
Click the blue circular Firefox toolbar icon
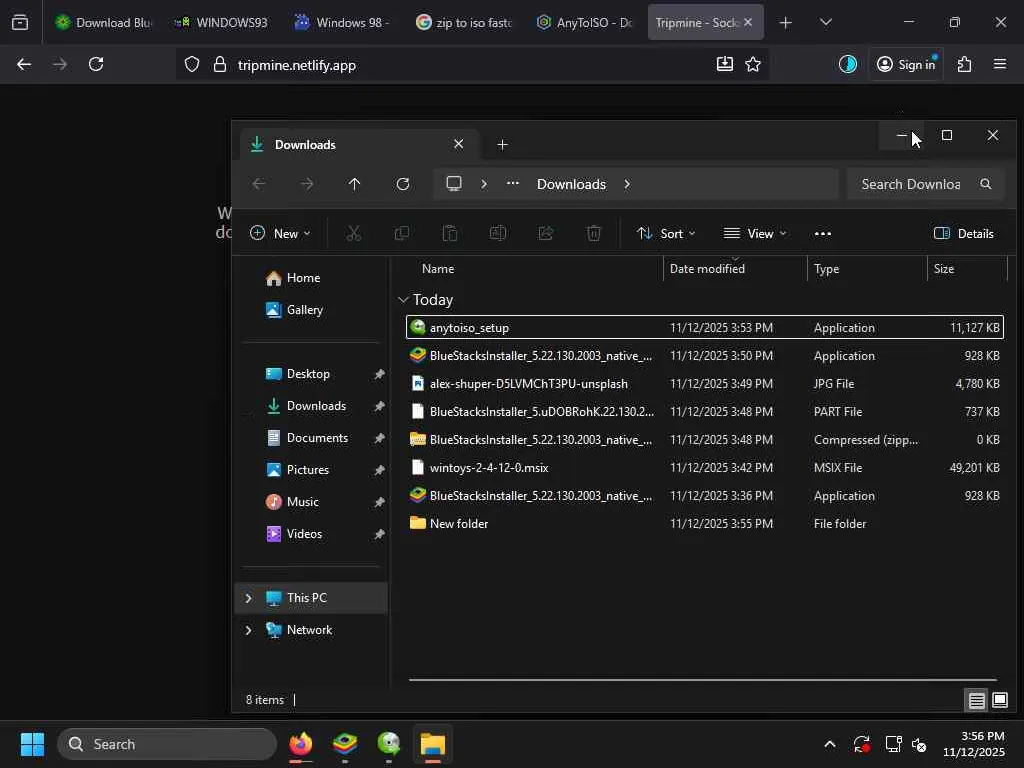848,64
